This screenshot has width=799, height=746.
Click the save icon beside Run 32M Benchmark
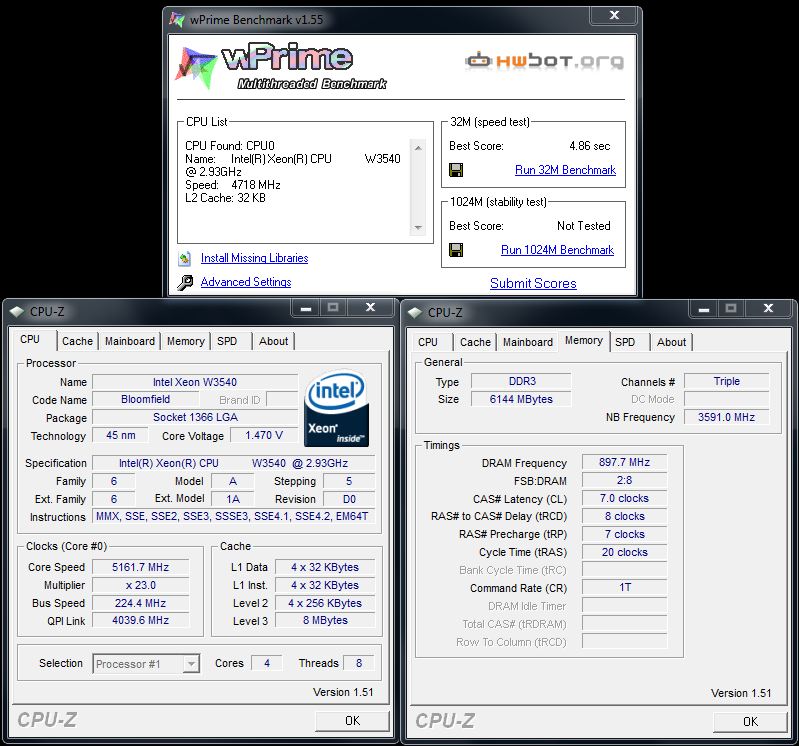tap(456, 170)
